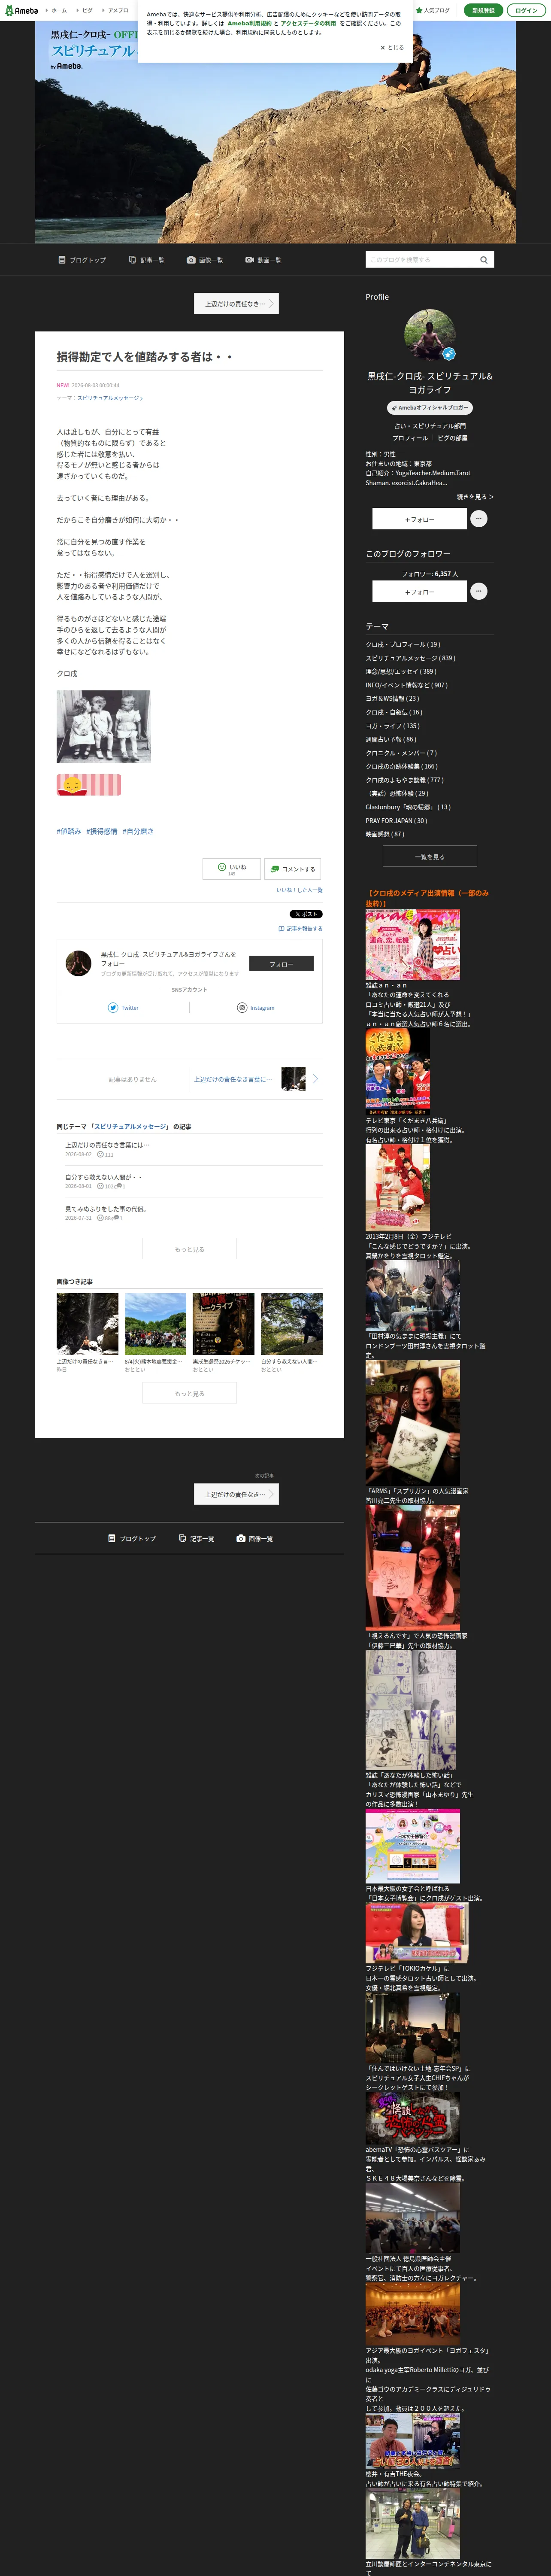Open the 記事一覧 tab under the header image

(x=147, y=260)
